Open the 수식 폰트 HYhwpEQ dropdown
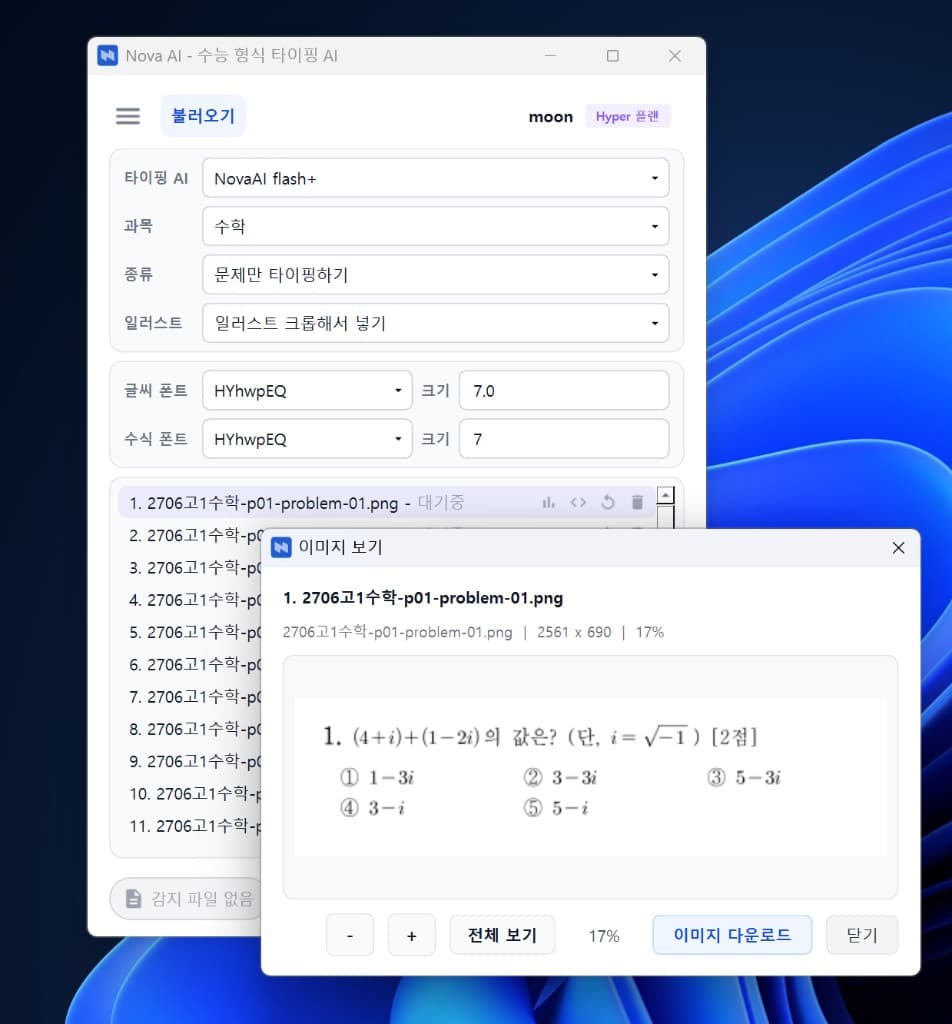 coord(307,439)
